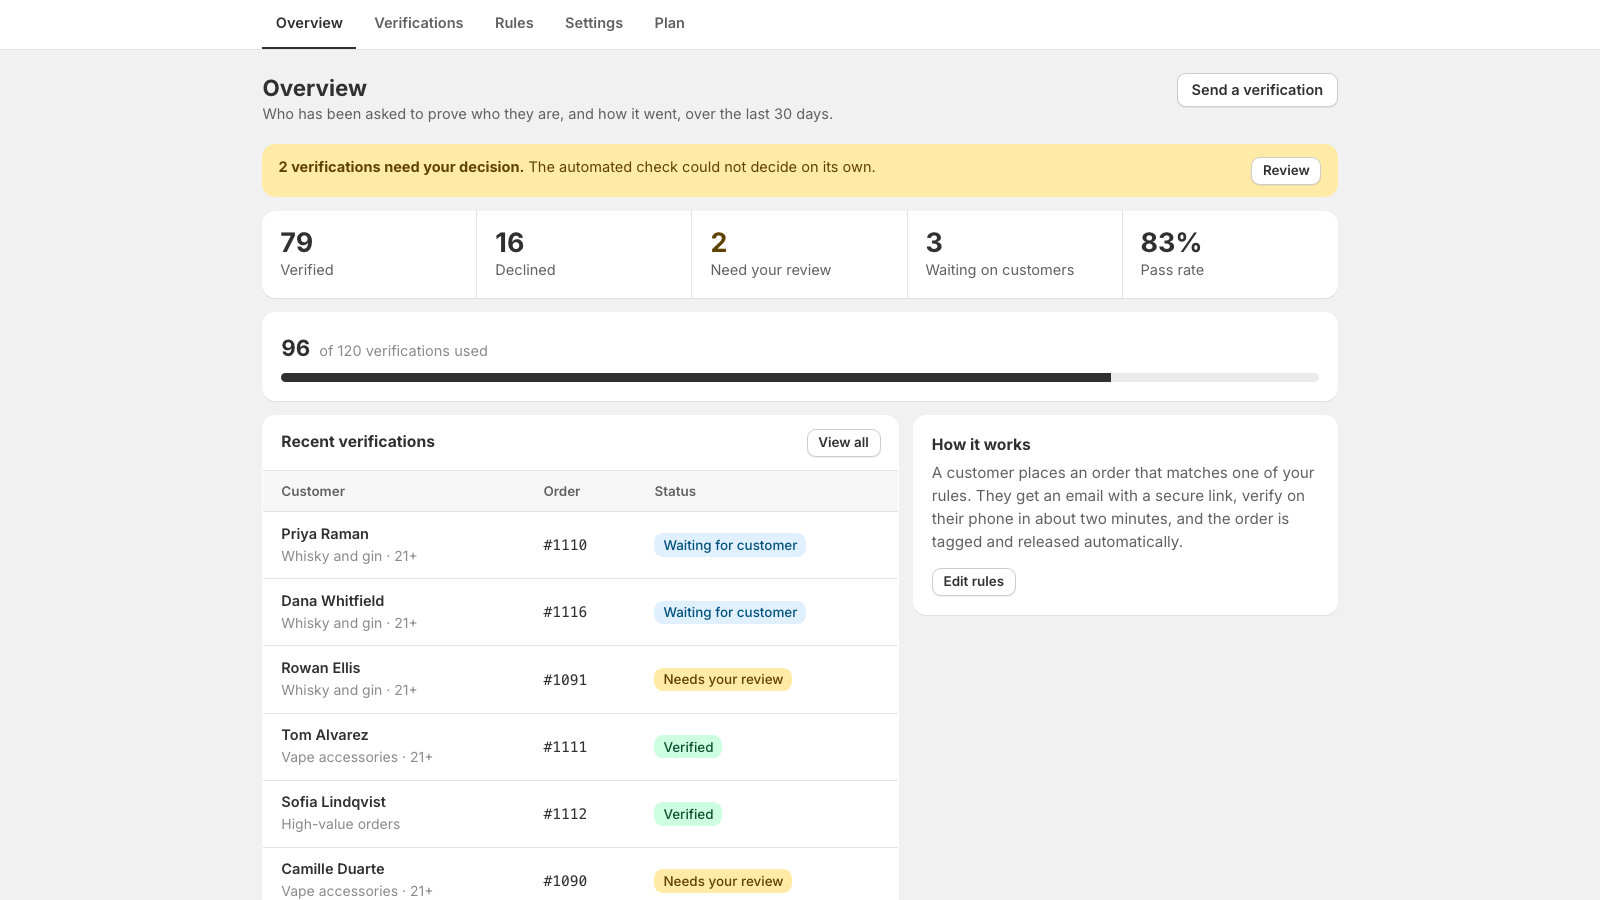Click Needs your review badge for Camille Duarte
This screenshot has width=1600, height=900.
(723, 881)
